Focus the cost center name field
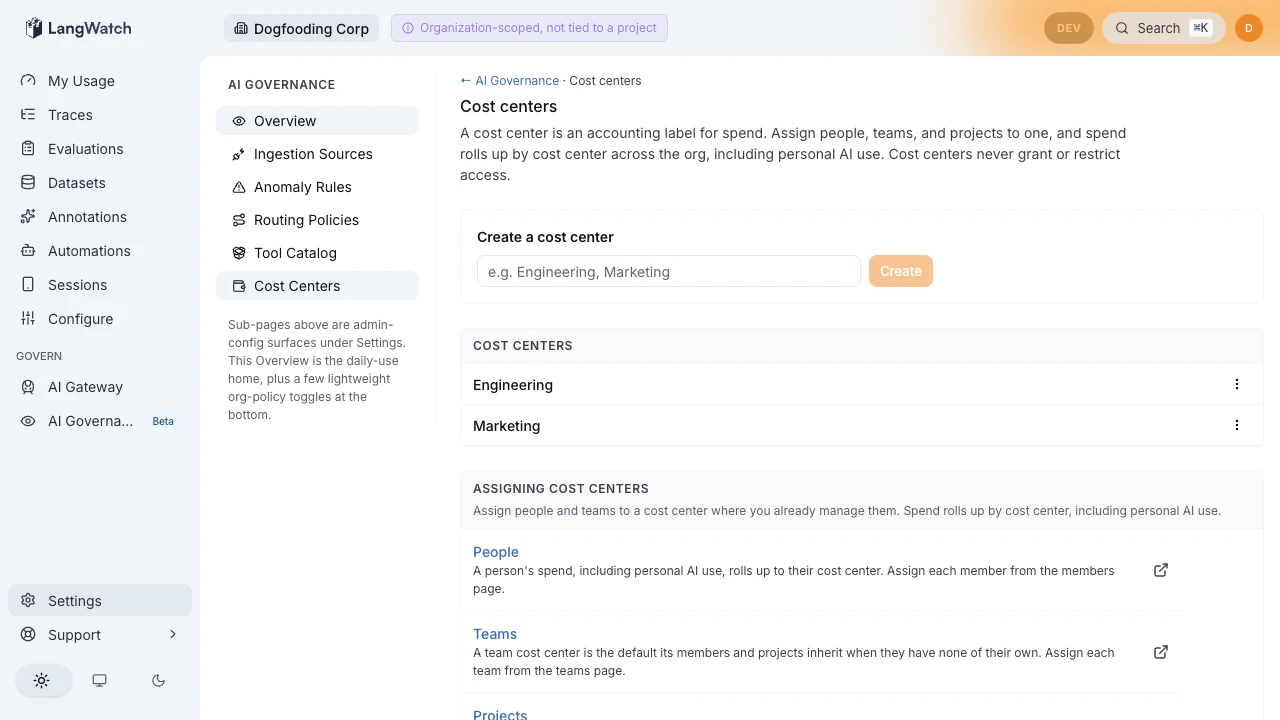Viewport: 1280px width, 720px height. coord(669,271)
